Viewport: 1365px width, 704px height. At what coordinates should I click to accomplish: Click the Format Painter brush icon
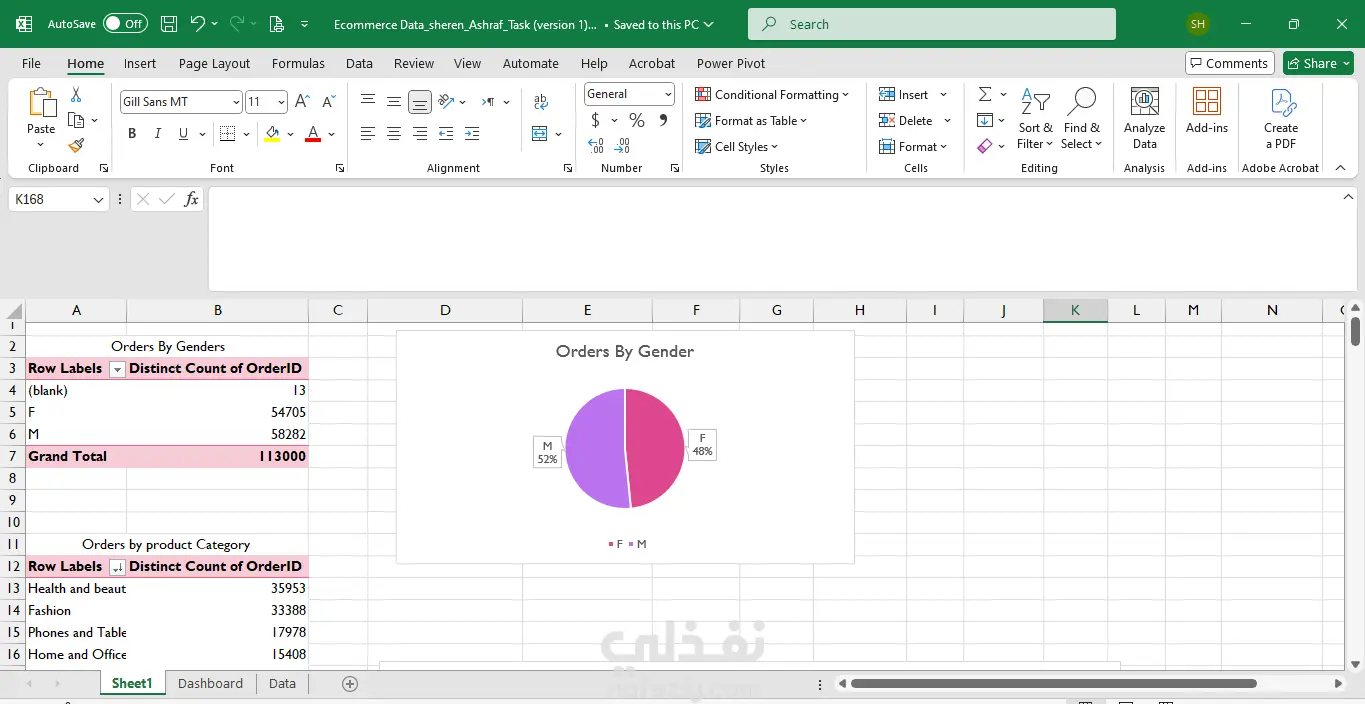pos(76,145)
